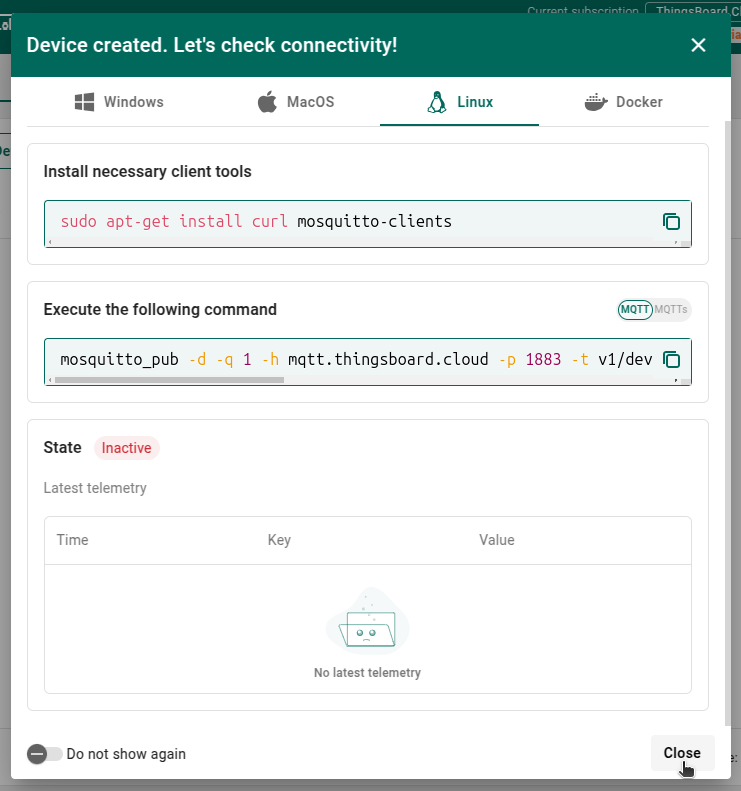
Task: Select the Linux tab
Action: (460, 102)
